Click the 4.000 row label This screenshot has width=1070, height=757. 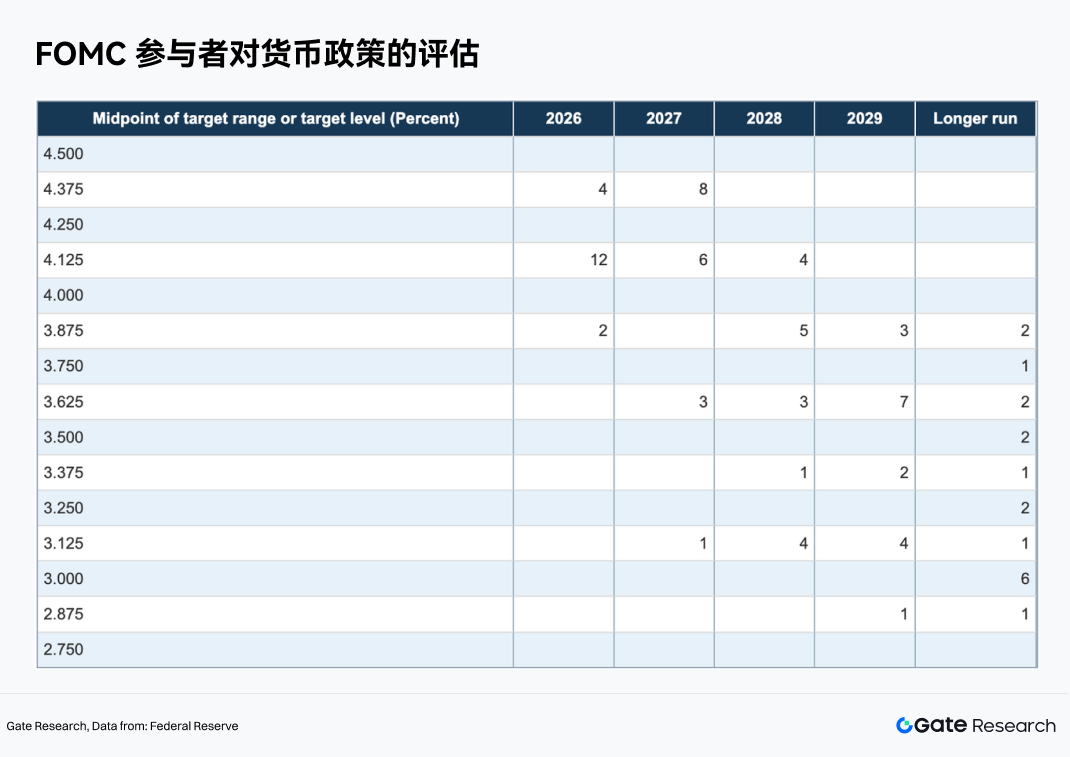click(63, 296)
